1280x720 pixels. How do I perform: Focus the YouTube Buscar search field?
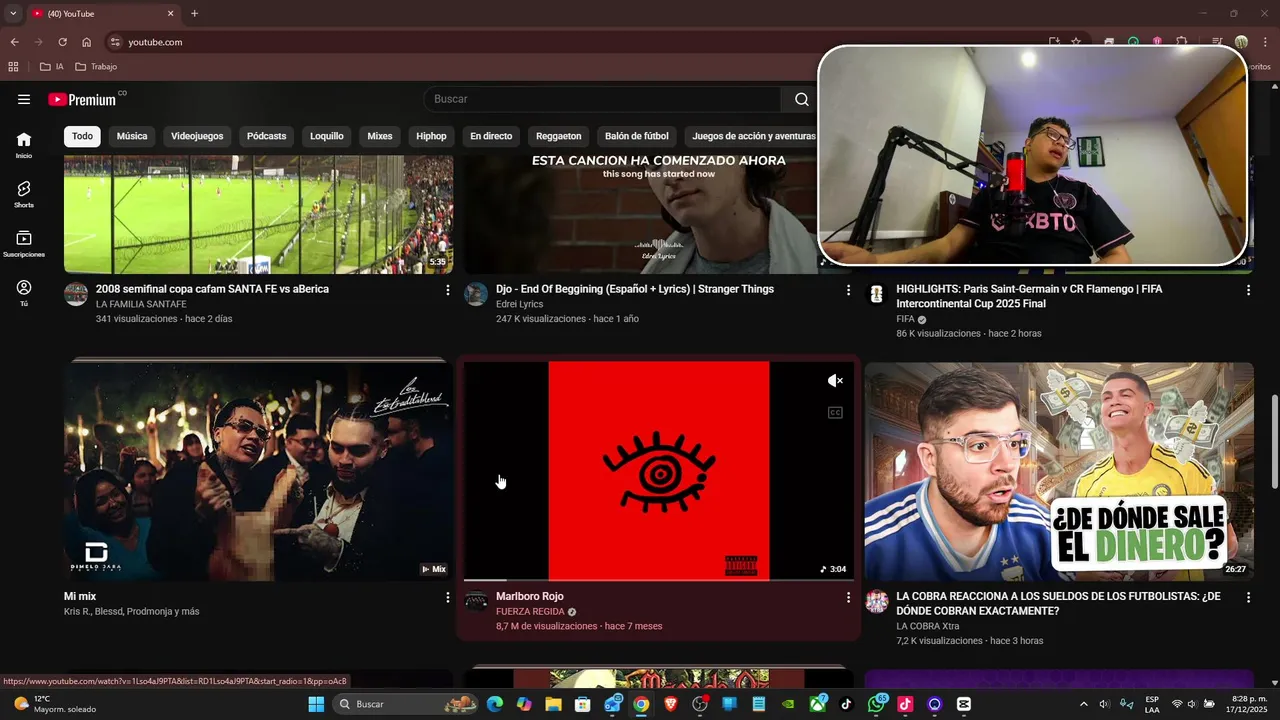(x=603, y=99)
